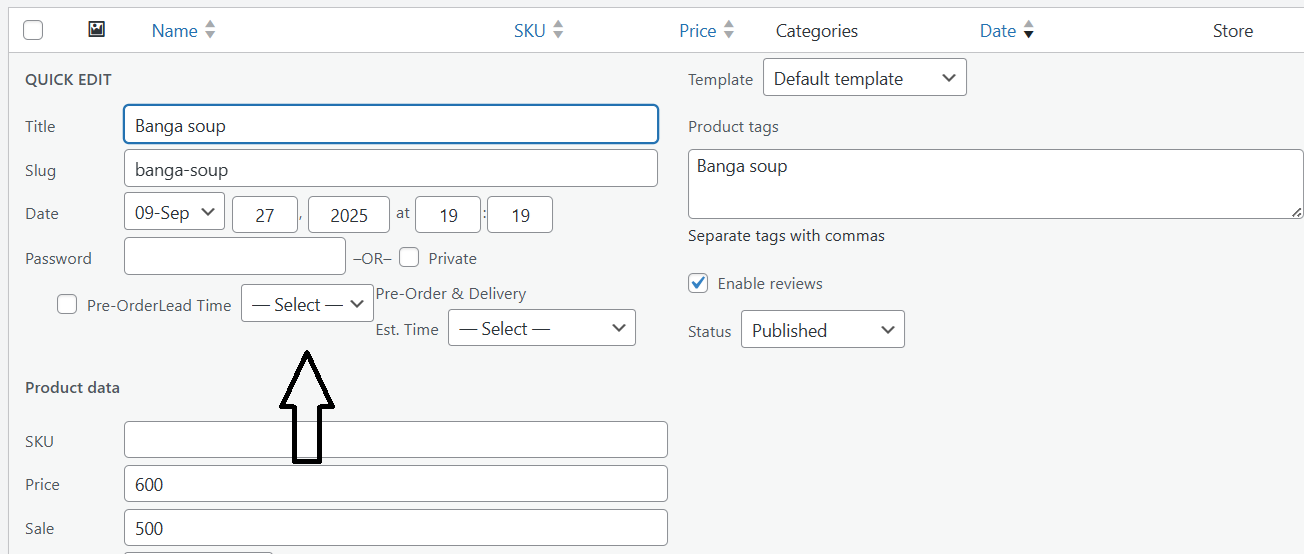Tick the select-all products checkbox
Viewport: 1304px width, 554px height.
point(33,30)
